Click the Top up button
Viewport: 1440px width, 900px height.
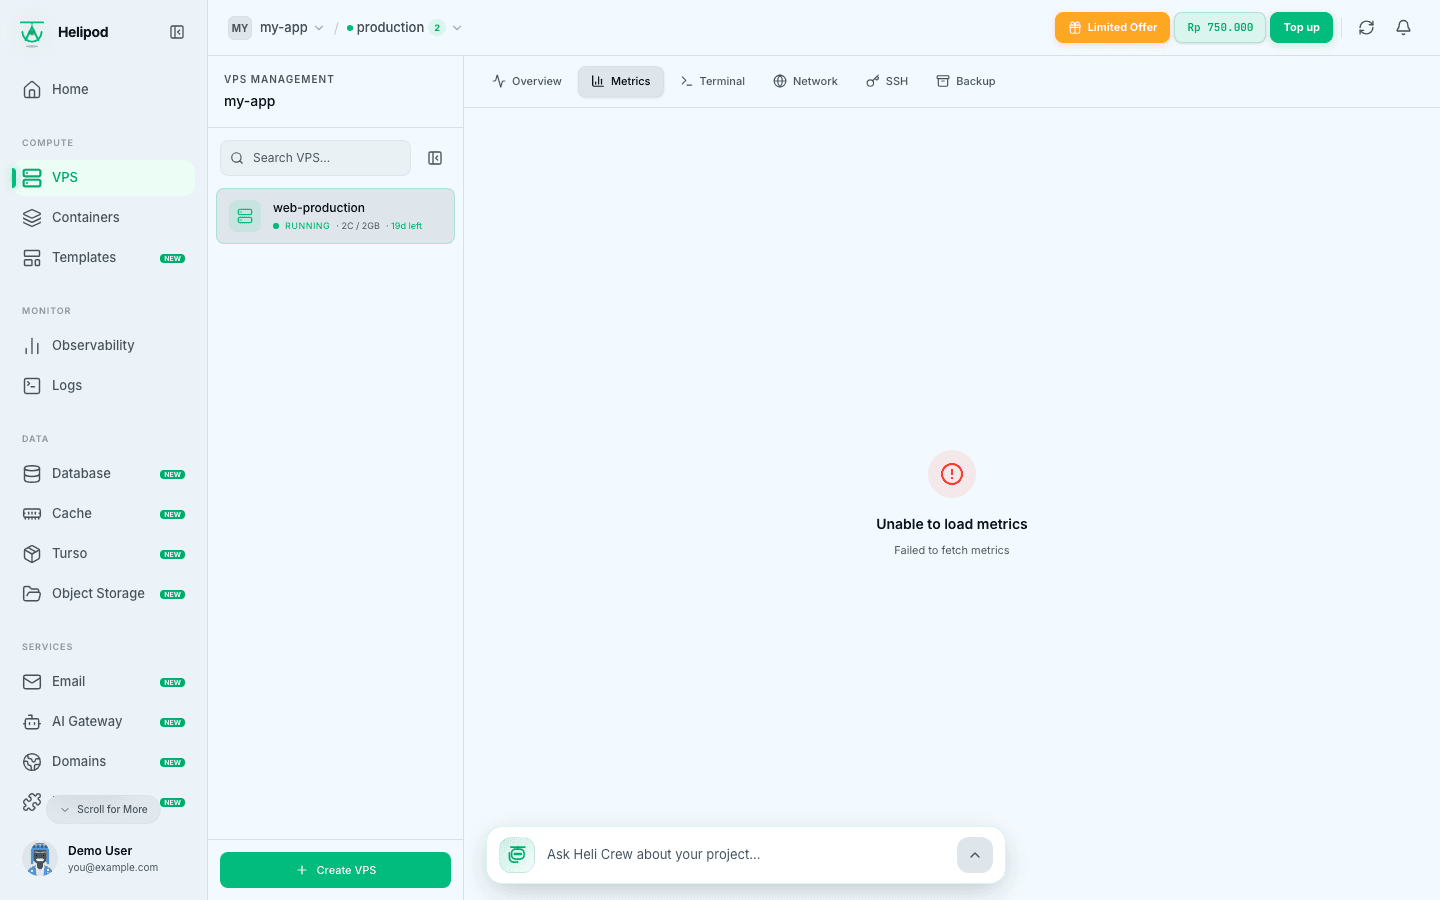pyautogui.click(x=1301, y=28)
